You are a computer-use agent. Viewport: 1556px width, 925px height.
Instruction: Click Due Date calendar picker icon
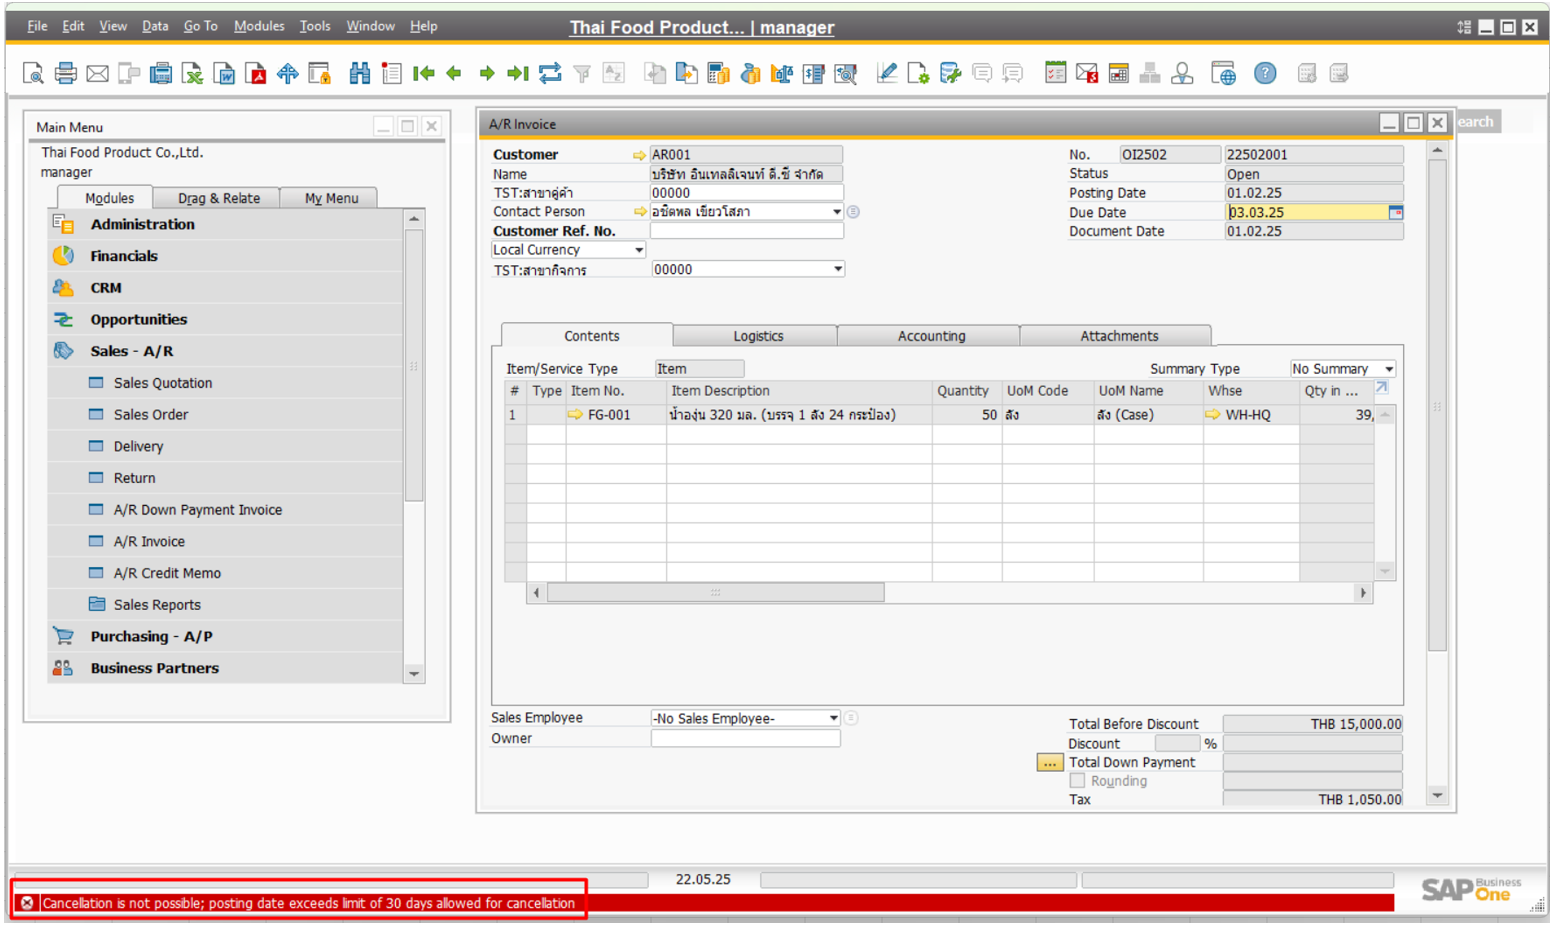pyautogui.click(x=1395, y=212)
